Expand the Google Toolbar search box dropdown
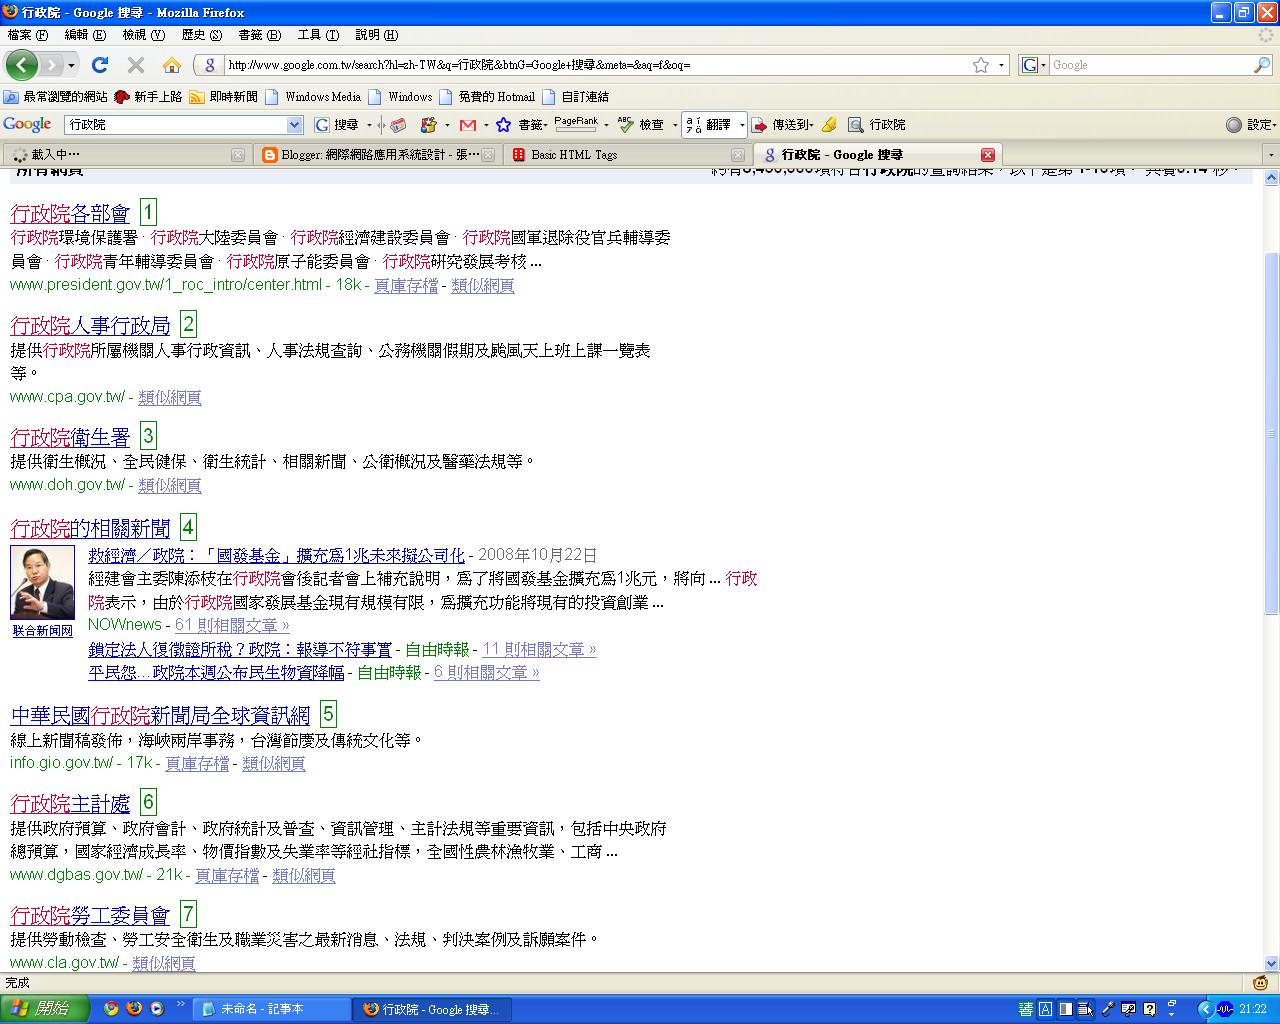Image resolution: width=1280 pixels, height=1024 pixels. [294, 125]
